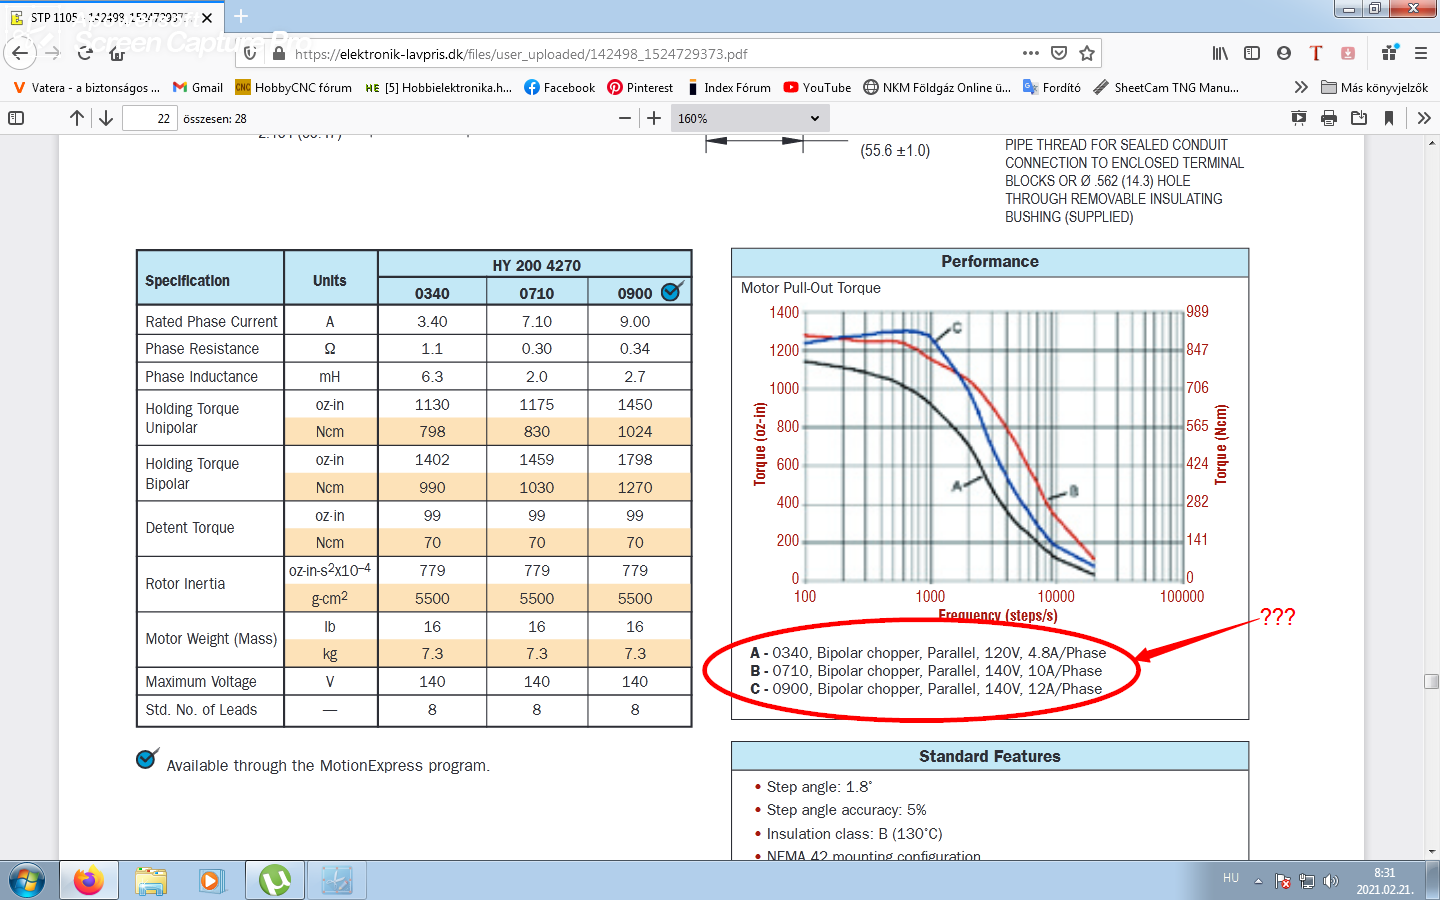Bookmark this page with star icon
Viewport: 1440px width, 900px height.
pyautogui.click(x=1087, y=53)
